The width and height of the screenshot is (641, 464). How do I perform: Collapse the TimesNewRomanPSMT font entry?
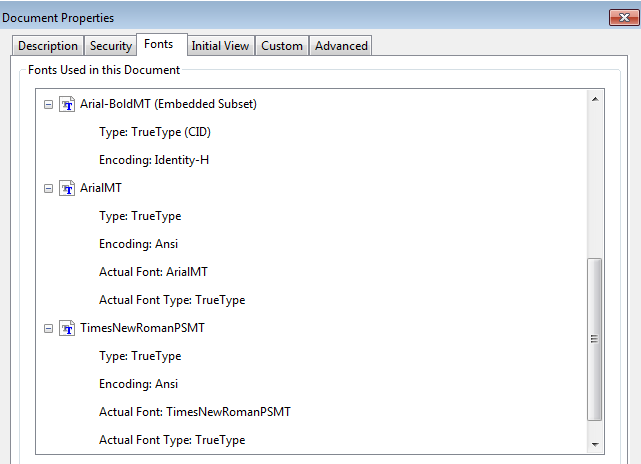click(x=48, y=329)
